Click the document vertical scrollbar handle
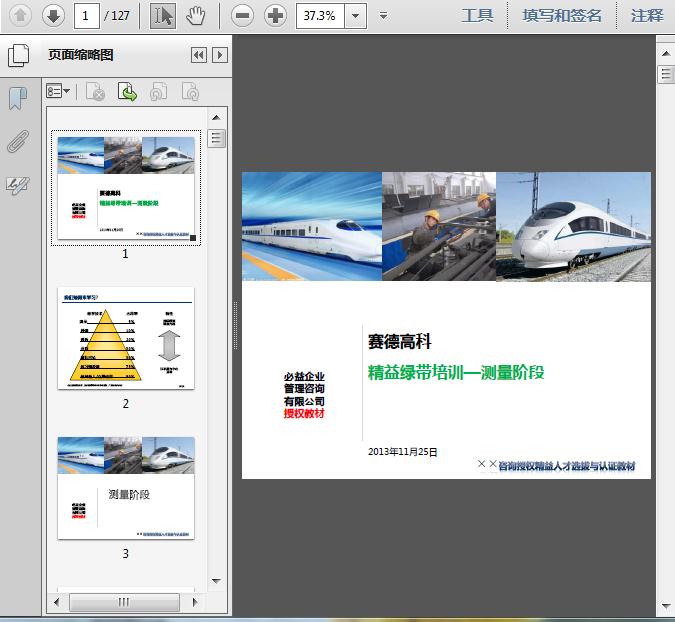 pos(666,74)
